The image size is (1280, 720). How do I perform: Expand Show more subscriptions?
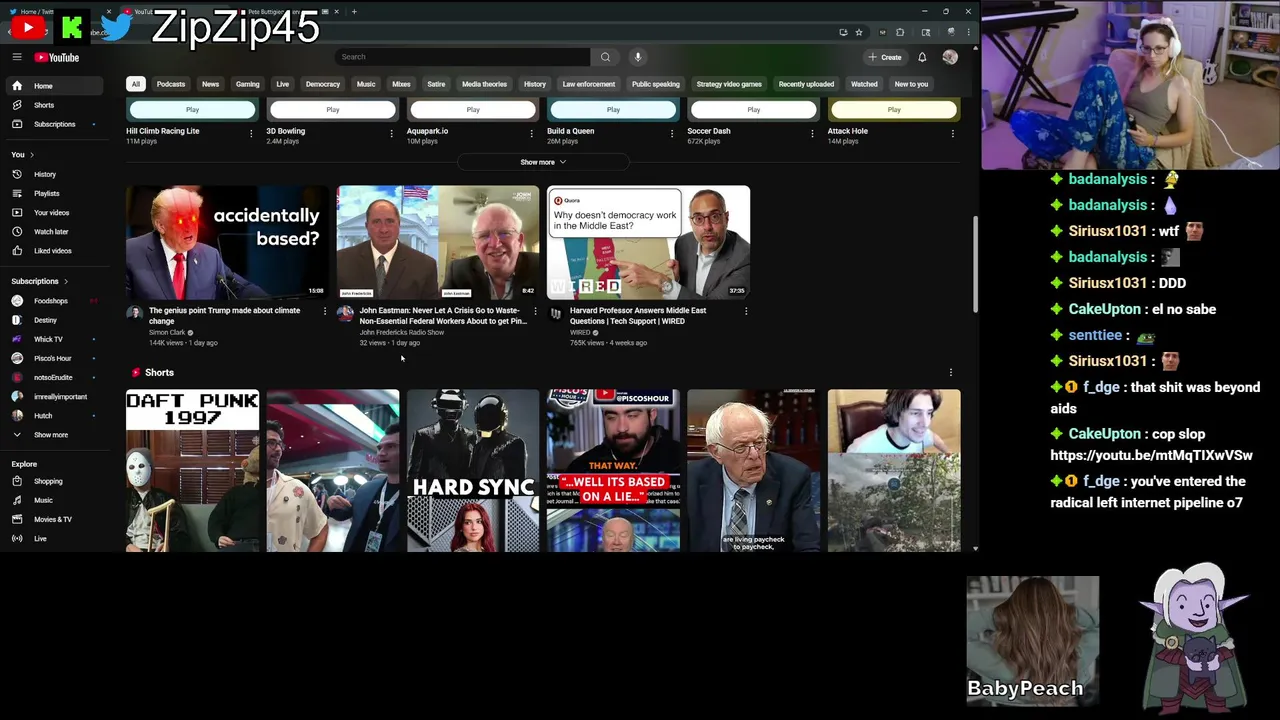(56, 435)
